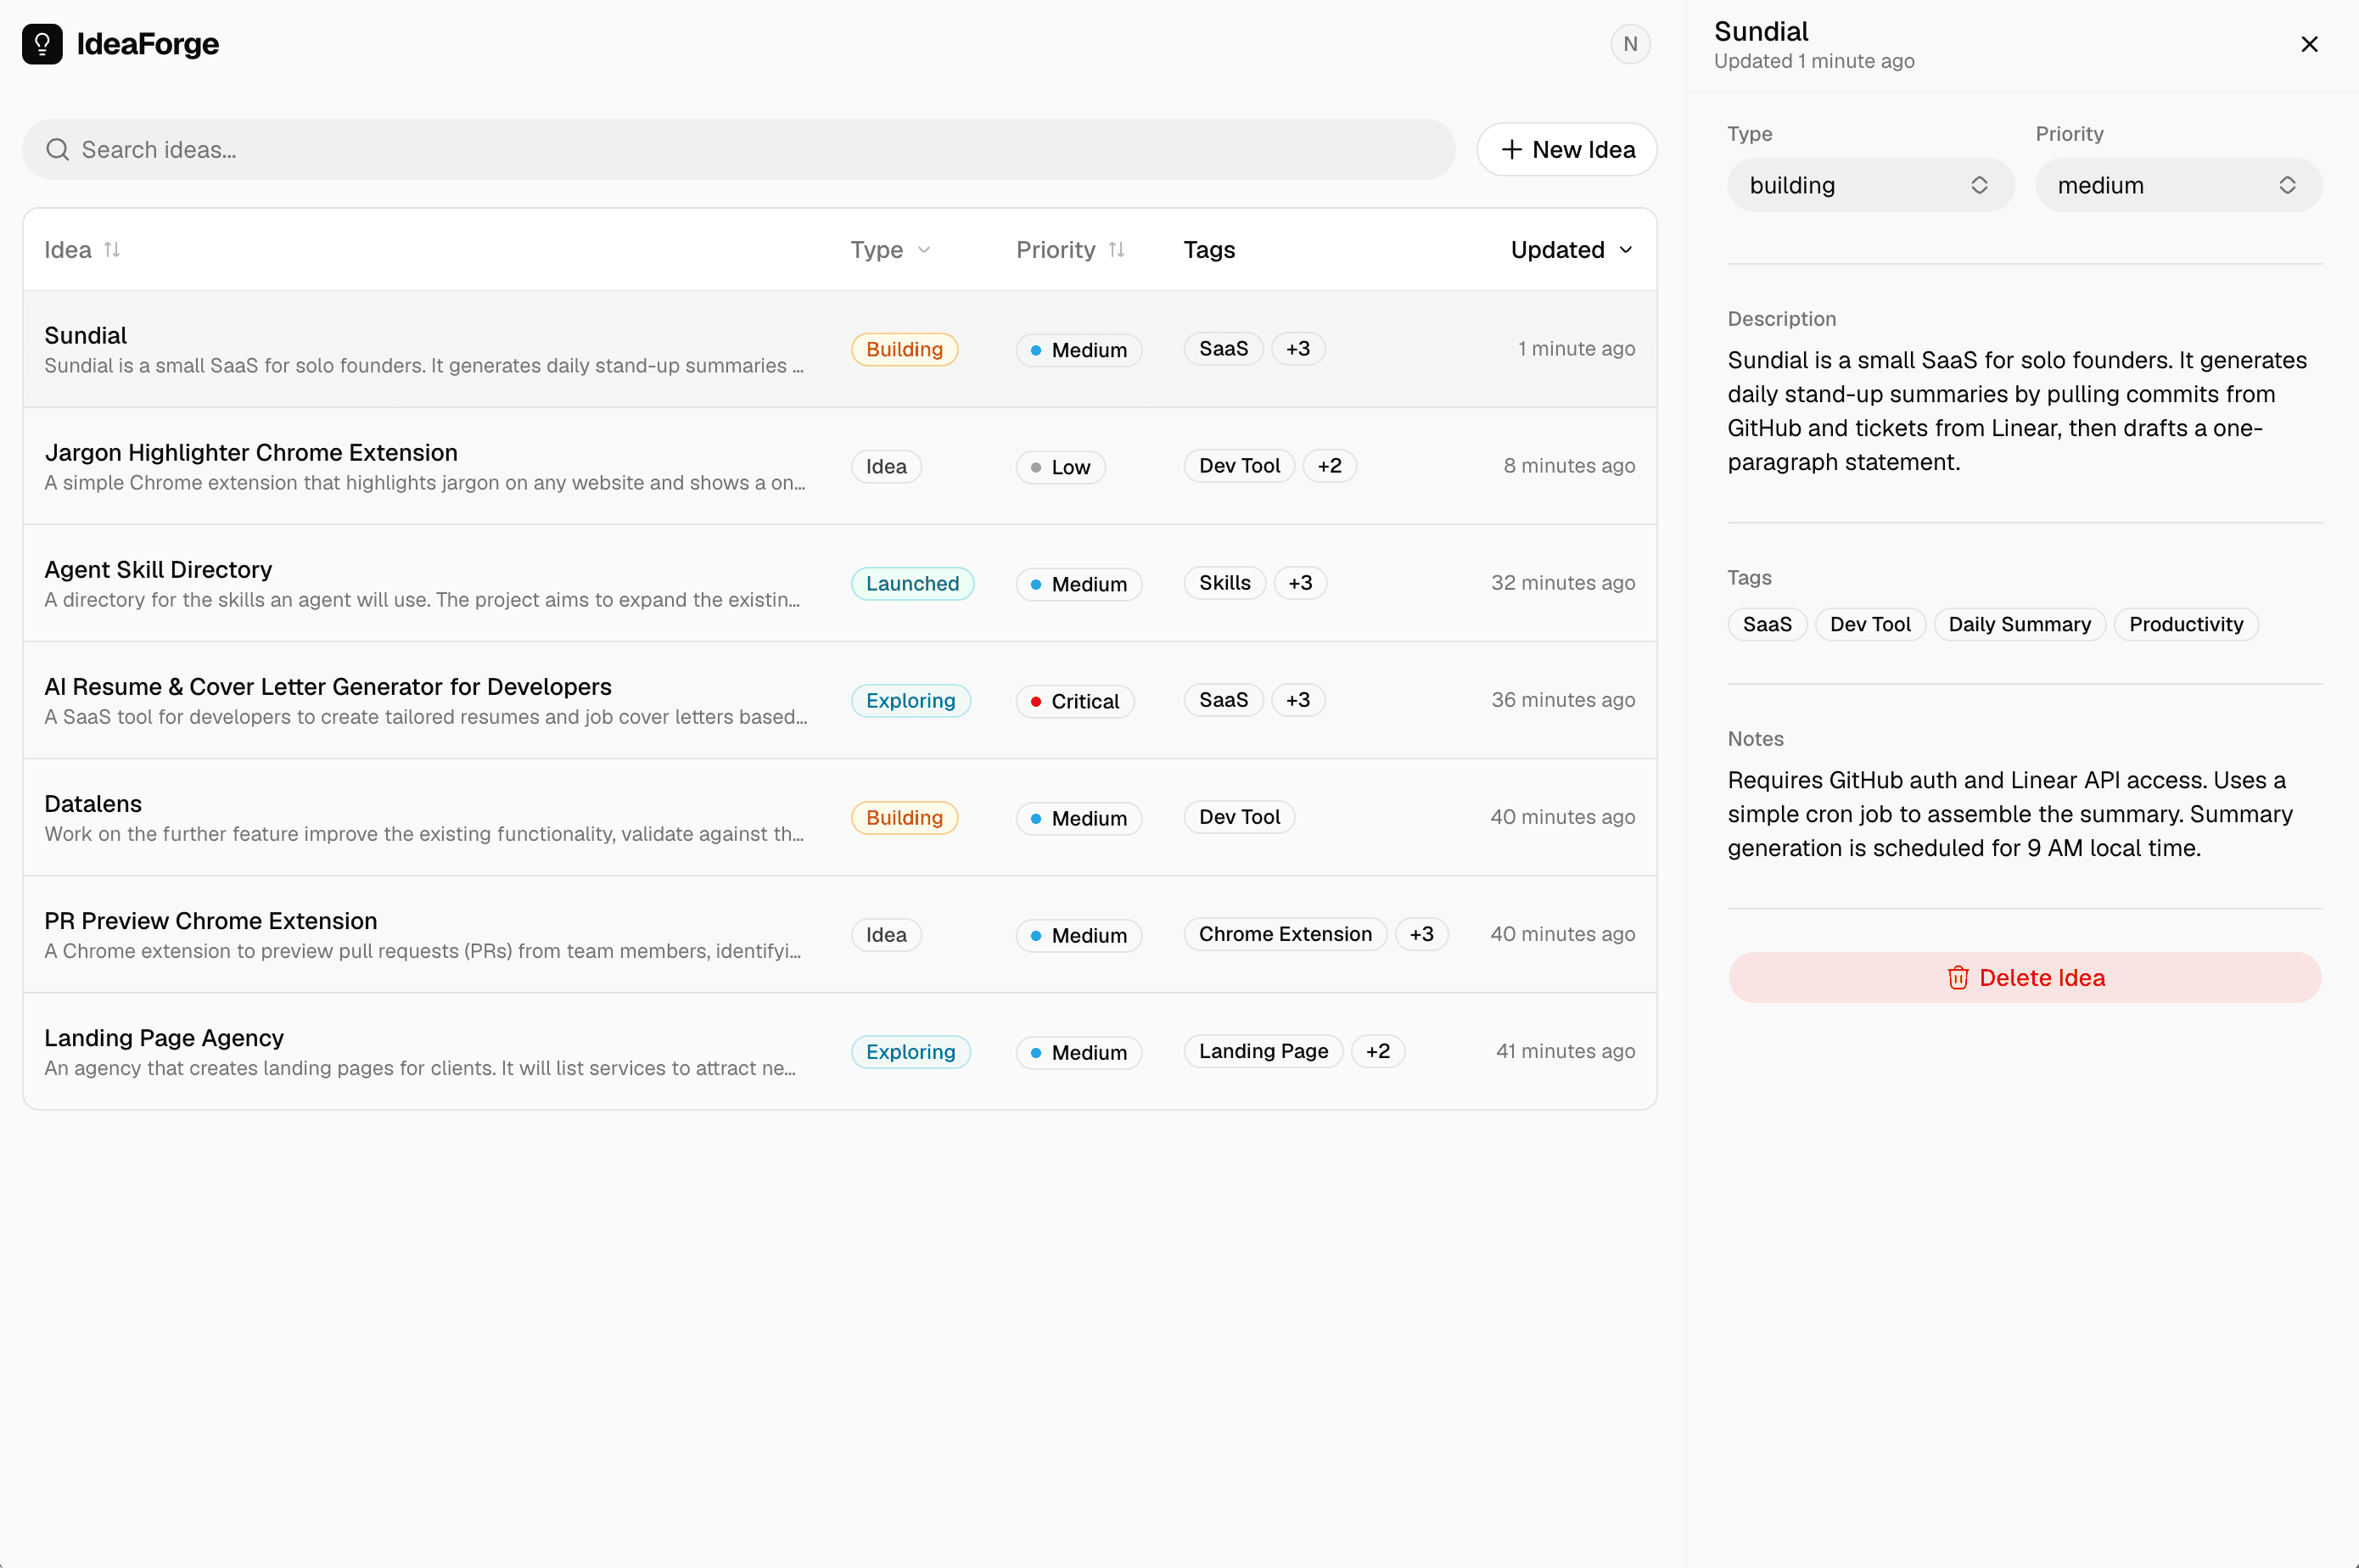Click SaaS tag in detail panel
Viewport: 2359px width, 1568px height.
1767,624
